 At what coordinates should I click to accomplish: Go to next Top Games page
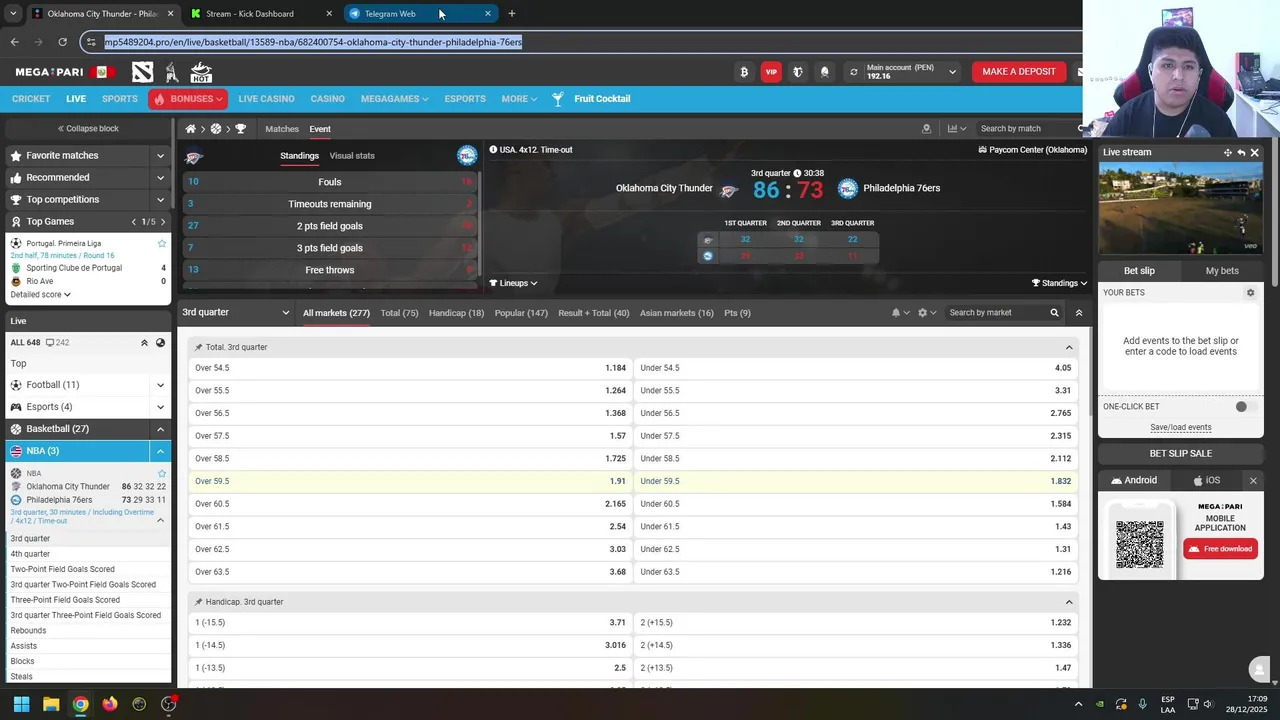(163, 222)
